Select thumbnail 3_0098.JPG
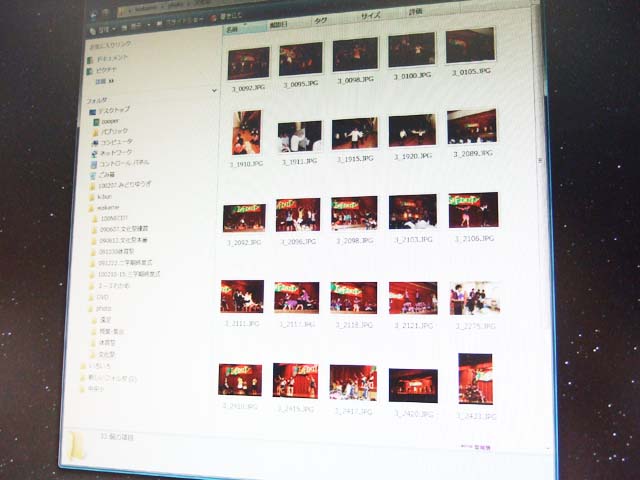The height and width of the screenshot is (480, 640). coord(355,55)
